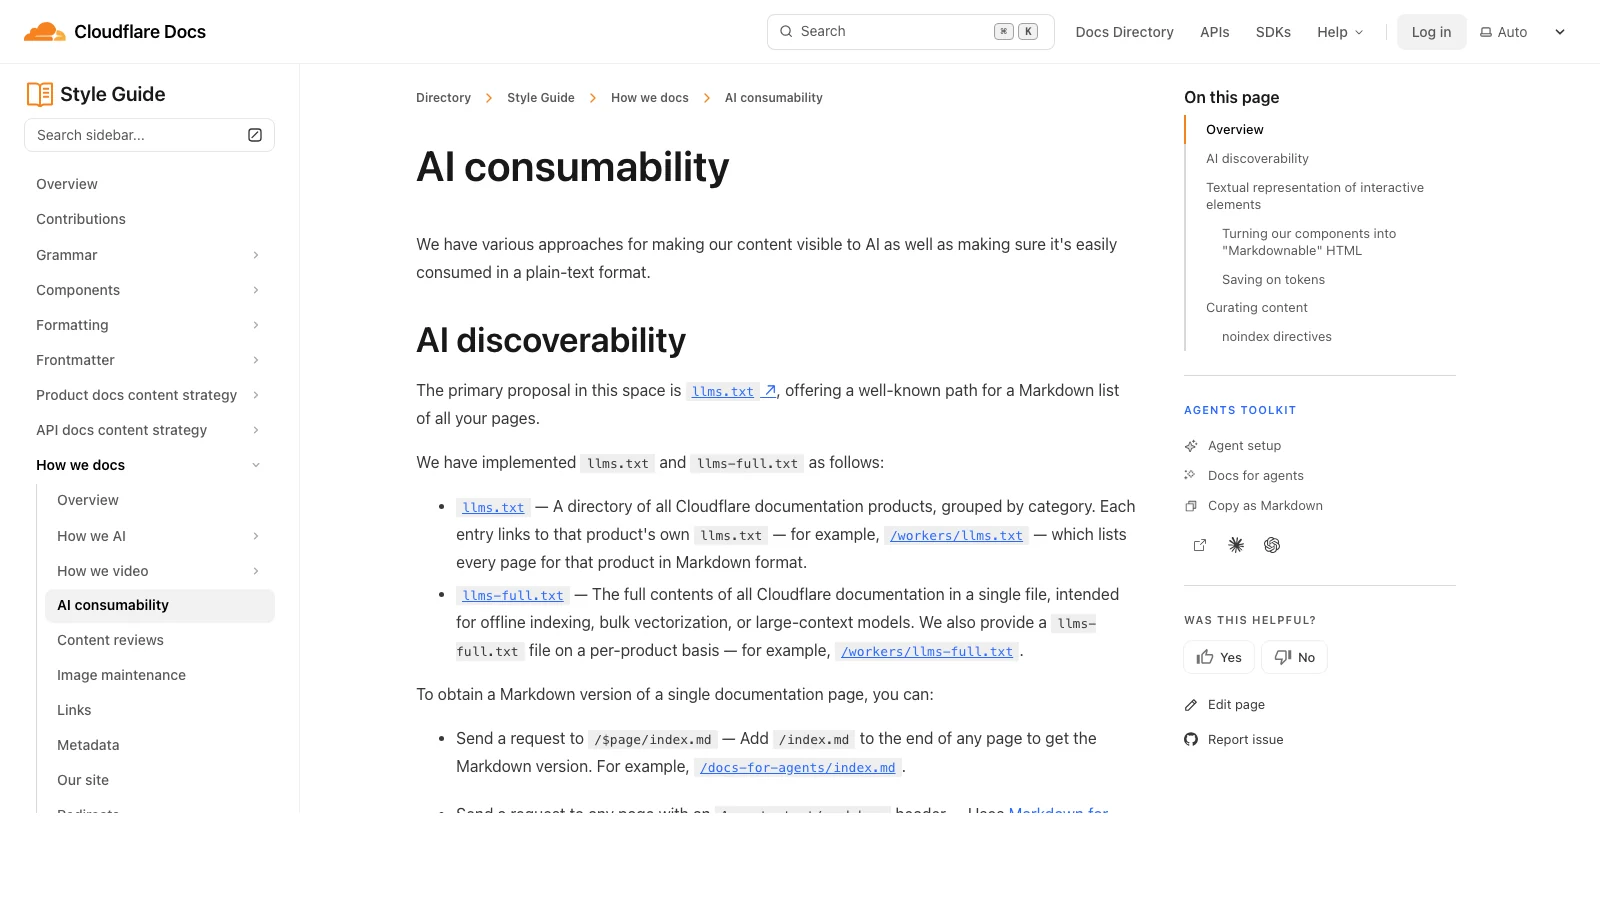1600x900 pixels.
Task: Jump to Saving on tokens outline entry
Action: [1273, 280]
